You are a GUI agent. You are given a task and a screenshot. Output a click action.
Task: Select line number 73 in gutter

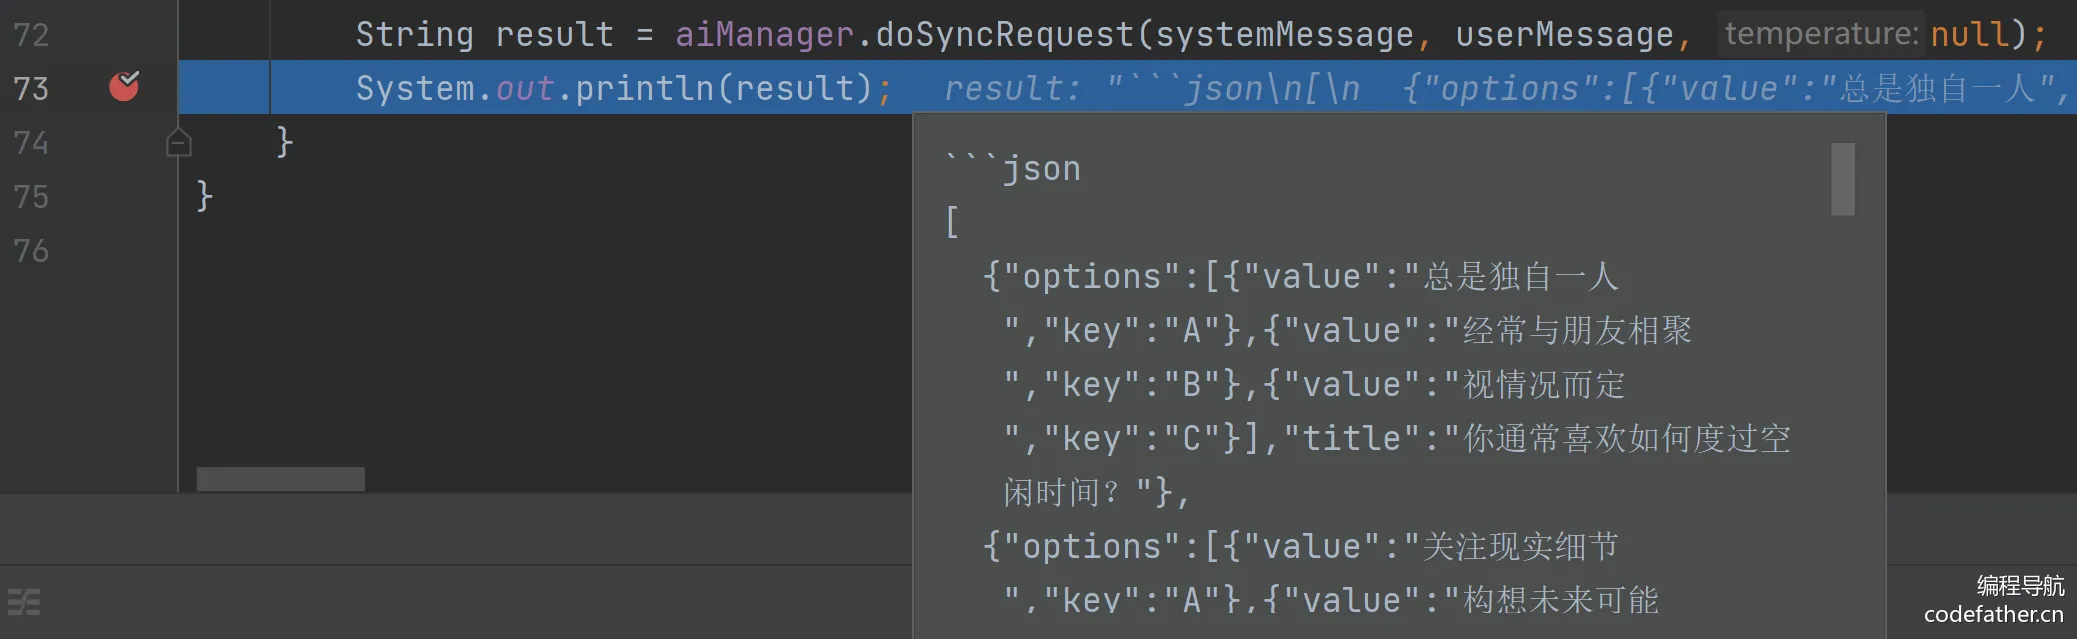pyautogui.click(x=31, y=89)
